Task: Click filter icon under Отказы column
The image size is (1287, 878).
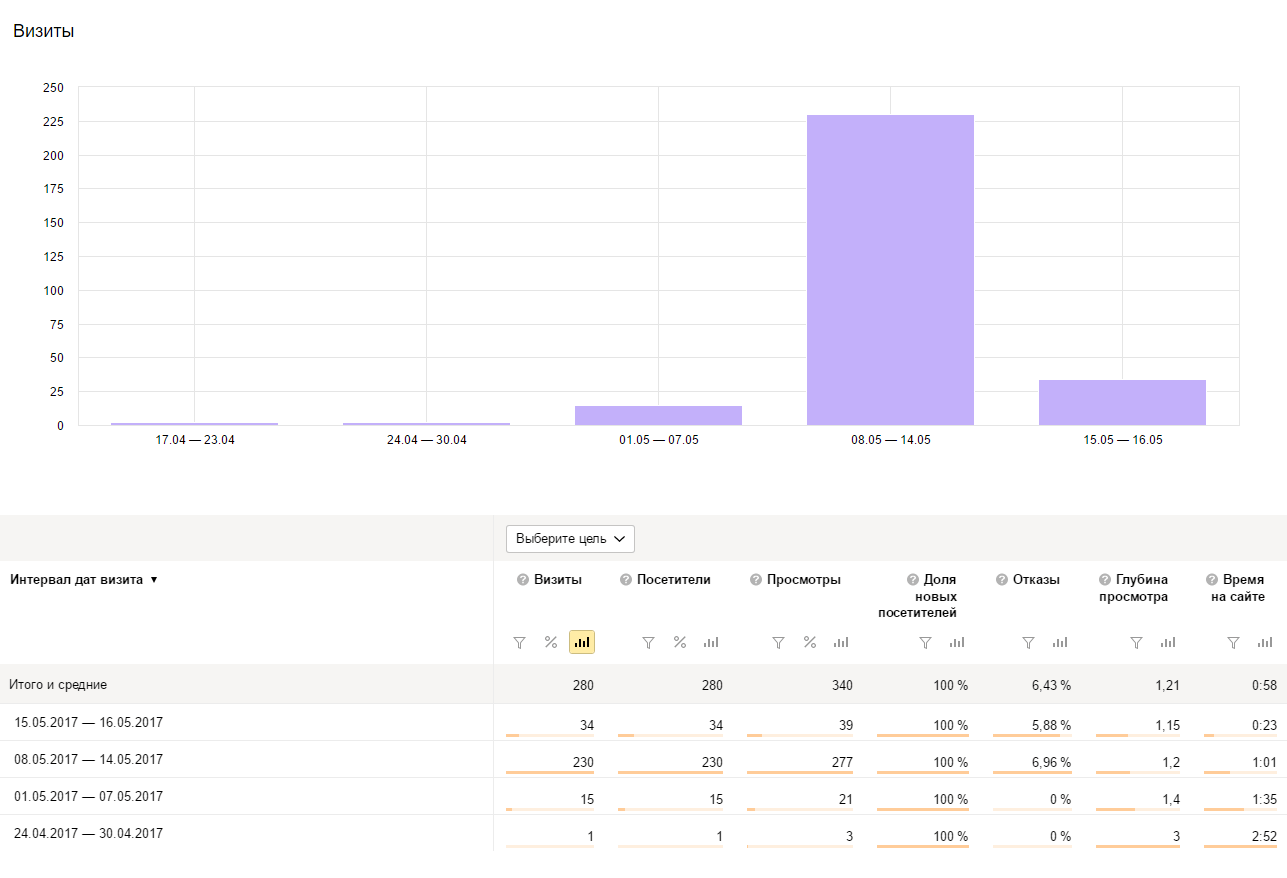Action: (1028, 642)
